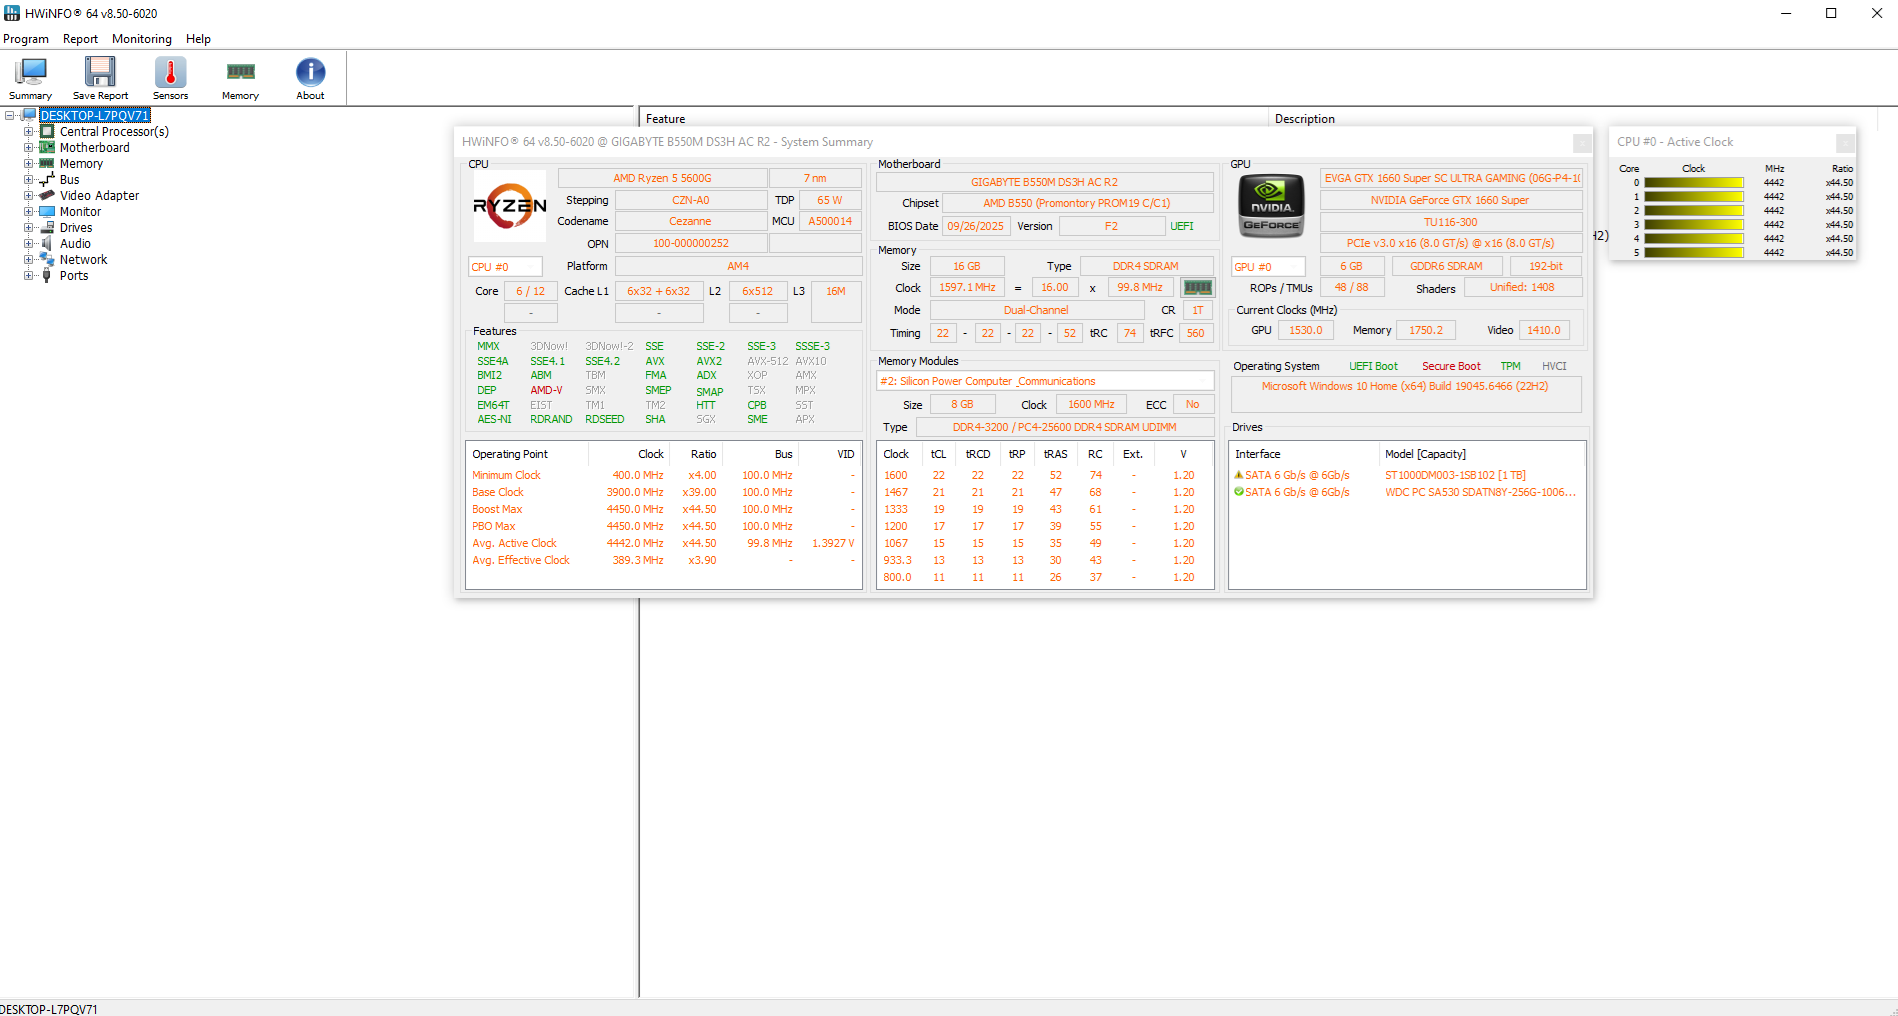
Task: Click the Bus icon in the tree
Action: click(47, 179)
